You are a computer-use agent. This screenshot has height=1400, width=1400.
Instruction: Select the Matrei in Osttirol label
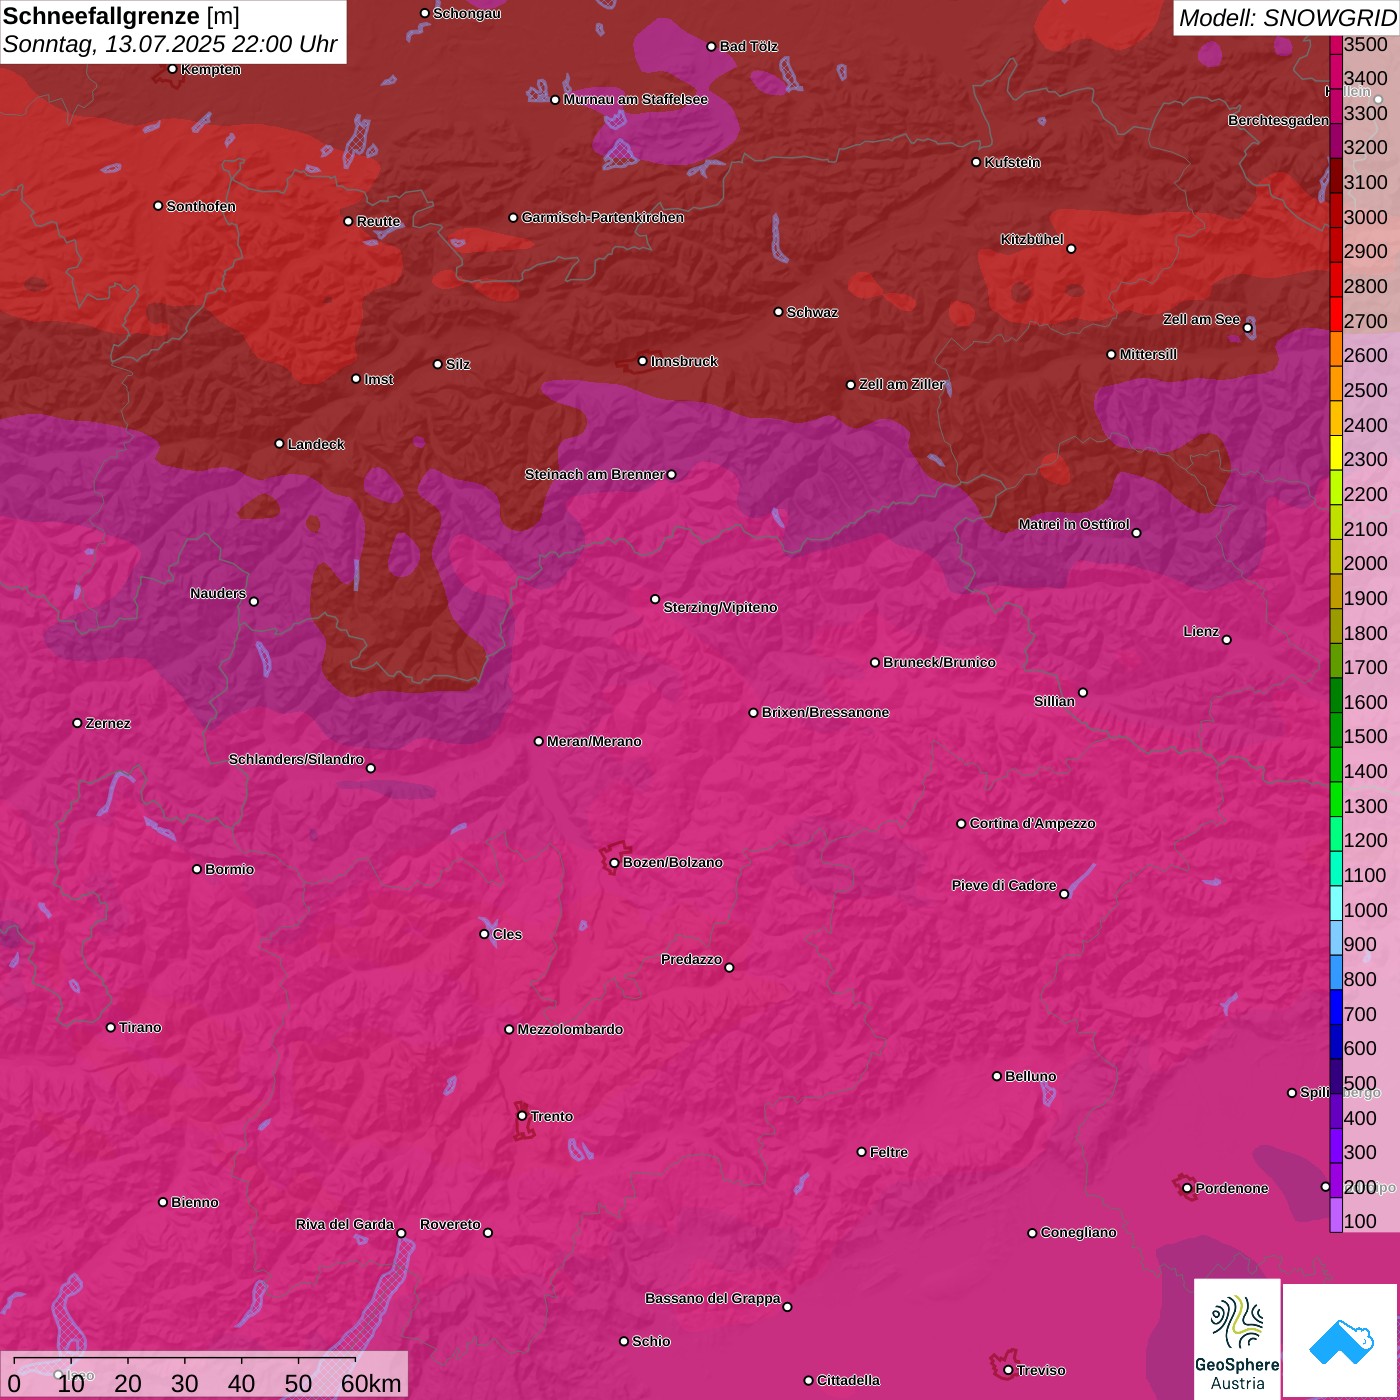[x=1074, y=524]
